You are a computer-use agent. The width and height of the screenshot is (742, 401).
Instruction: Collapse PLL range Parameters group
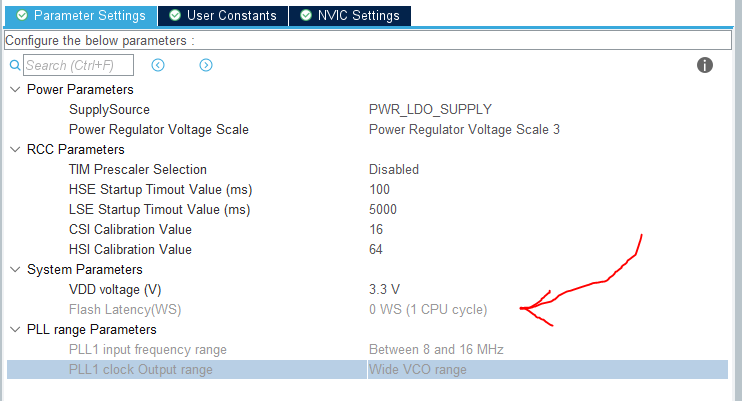coord(14,329)
